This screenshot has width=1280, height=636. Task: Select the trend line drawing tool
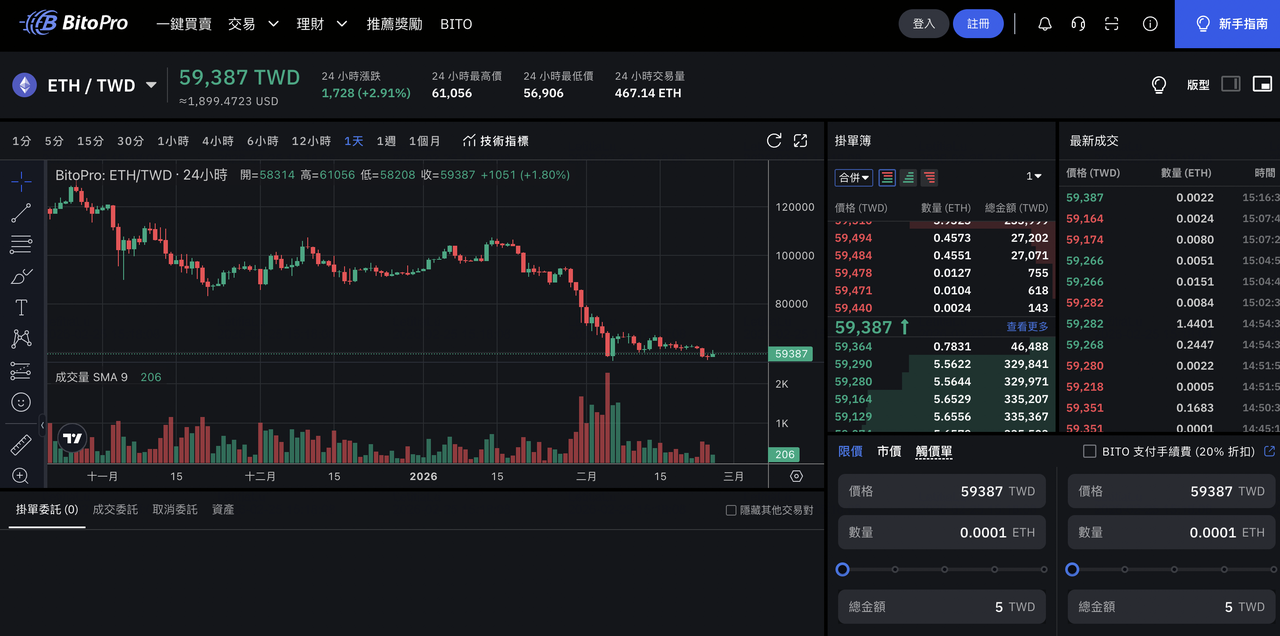click(21, 213)
